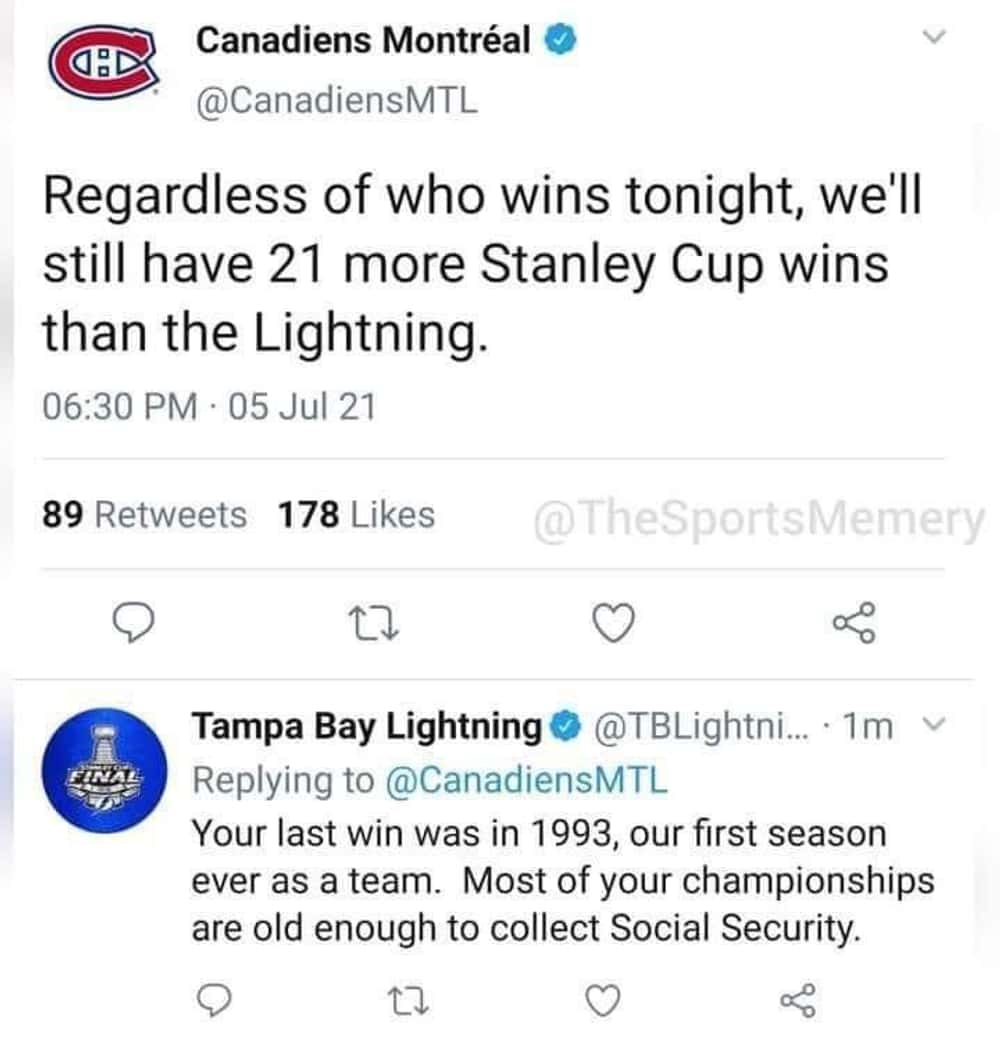1000x1038 pixels.
Task: Click the @CanadiensMTL mention in the reply
Action: coord(526,780)
